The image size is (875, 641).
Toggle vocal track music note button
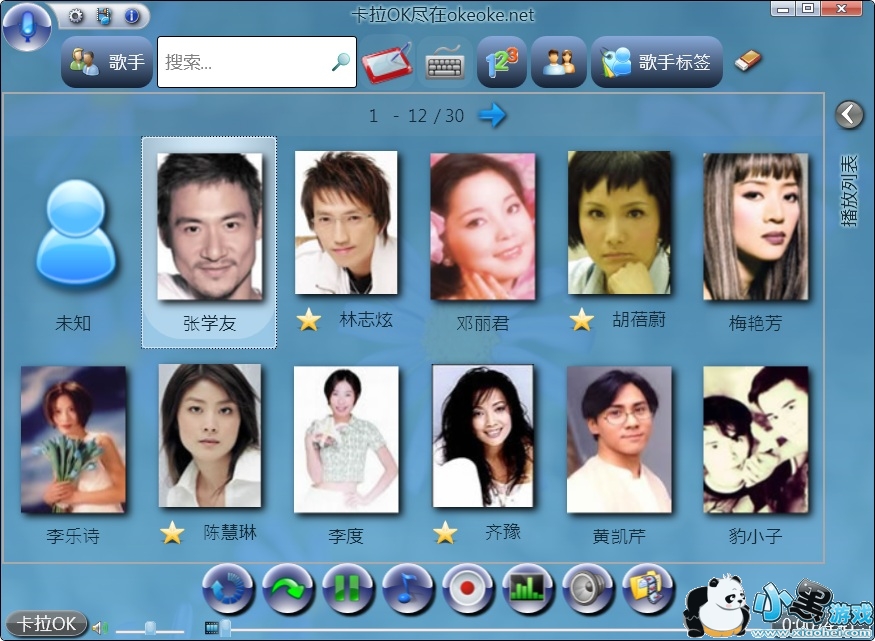tap(408, 589)
